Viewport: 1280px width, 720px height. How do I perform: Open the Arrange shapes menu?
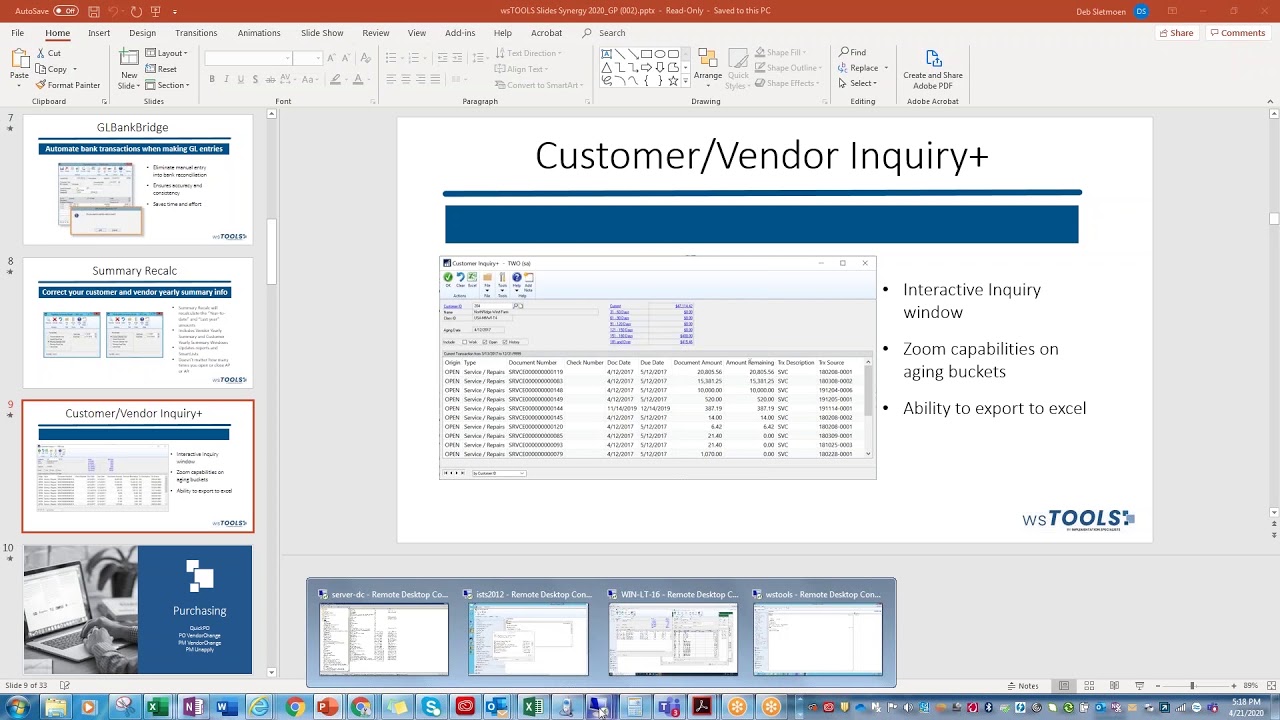708,66
